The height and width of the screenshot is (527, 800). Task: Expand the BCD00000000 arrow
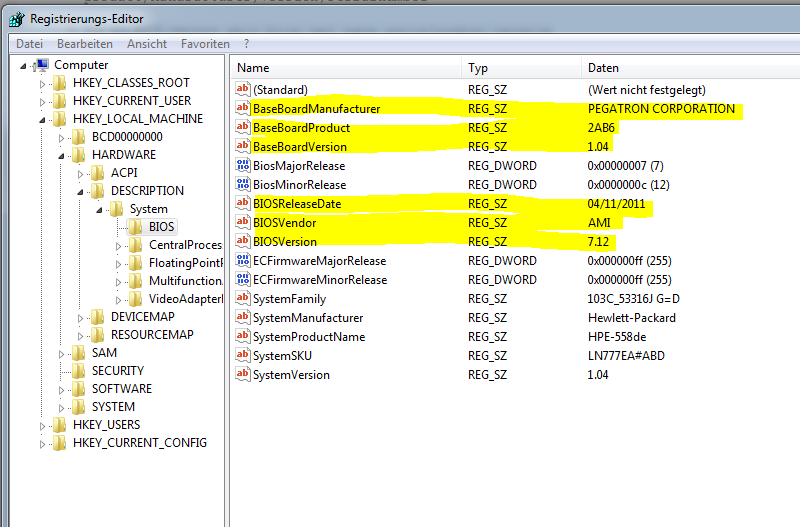pos(61,138)
